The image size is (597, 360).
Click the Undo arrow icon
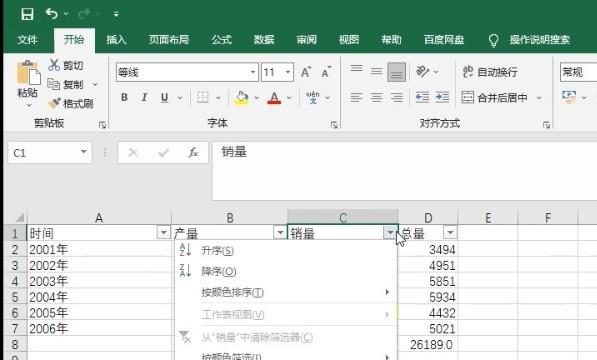pos(52,14)
